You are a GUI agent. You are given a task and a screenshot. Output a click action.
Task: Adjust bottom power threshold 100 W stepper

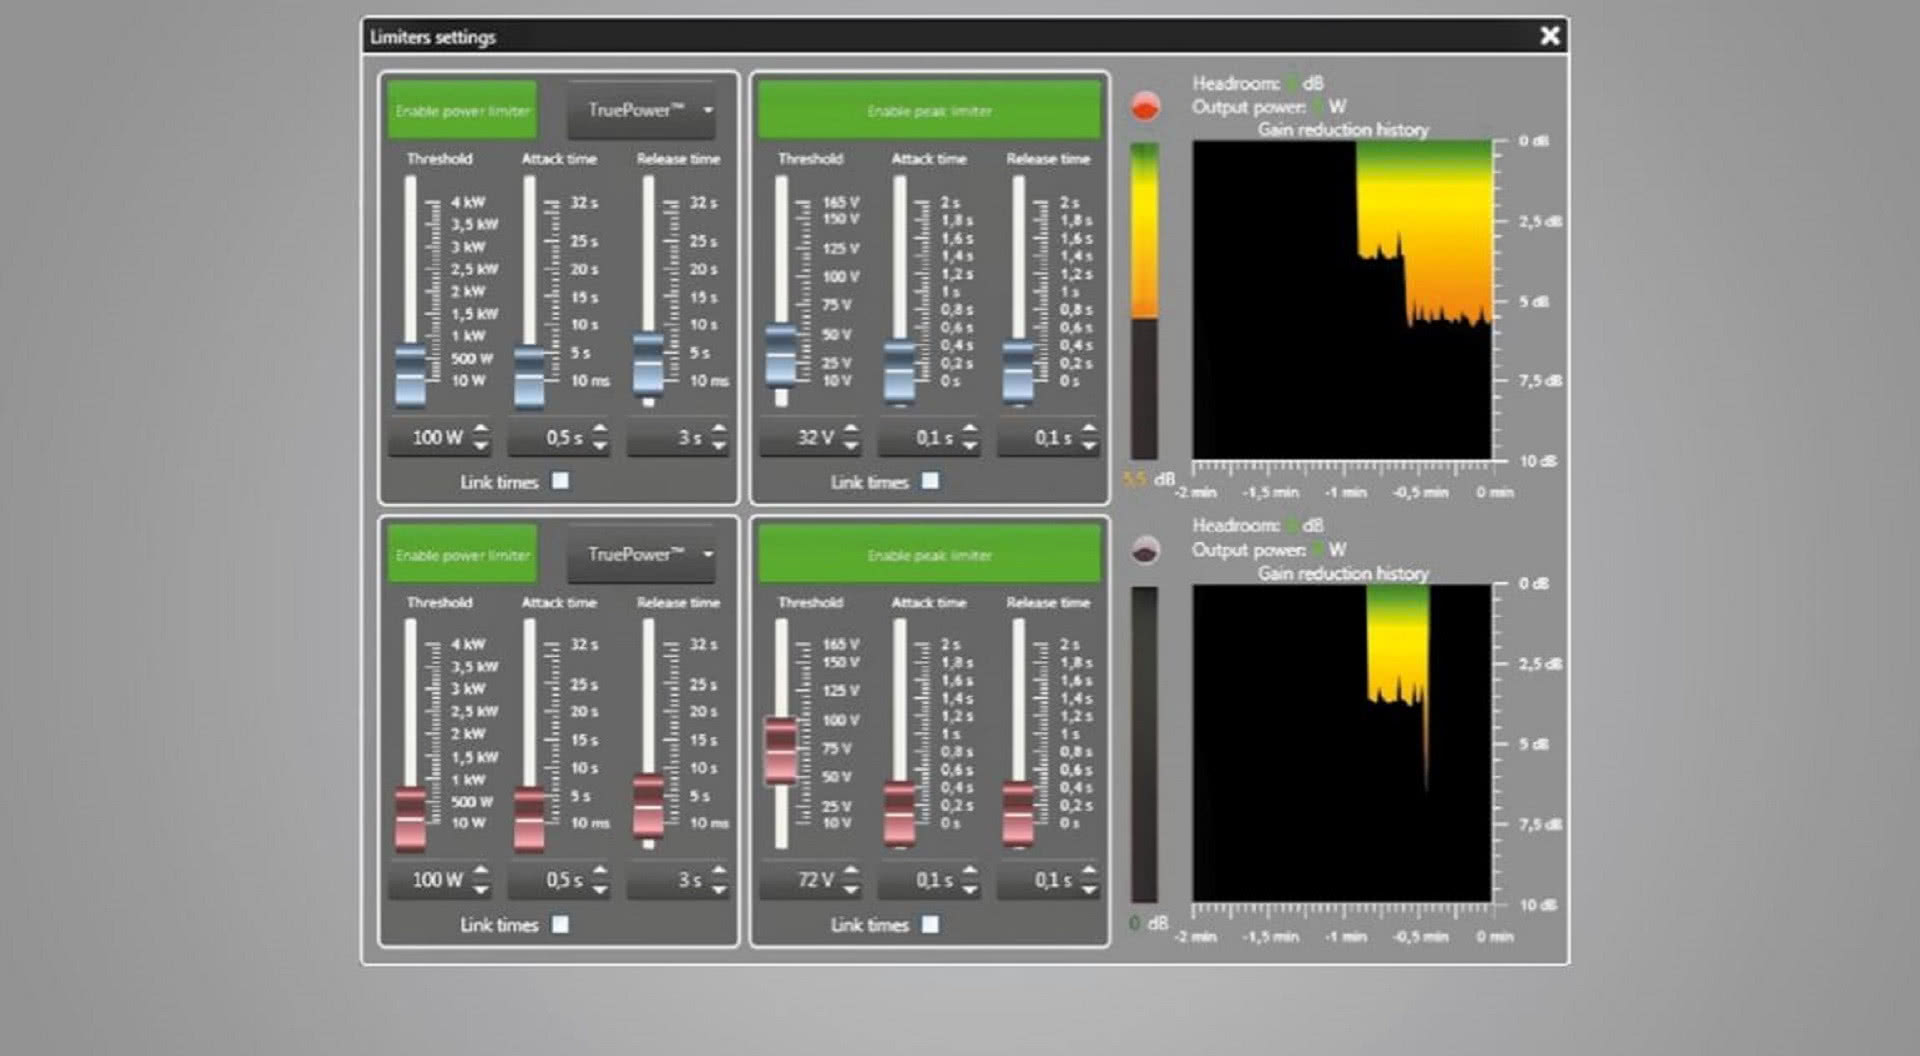point(481,880)
